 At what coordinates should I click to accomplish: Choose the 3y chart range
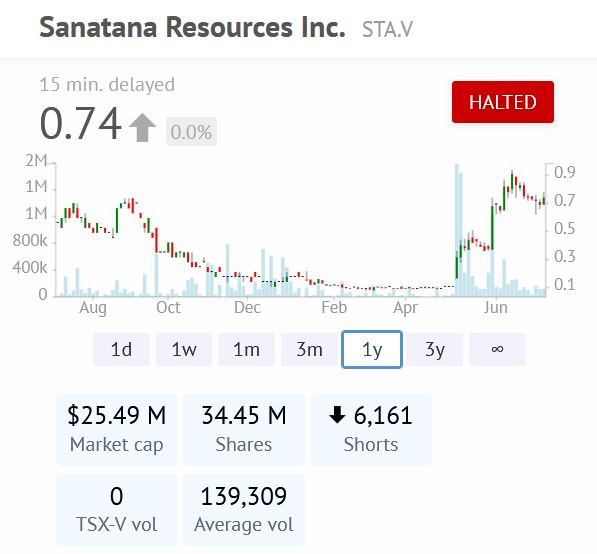pos(435,349)
